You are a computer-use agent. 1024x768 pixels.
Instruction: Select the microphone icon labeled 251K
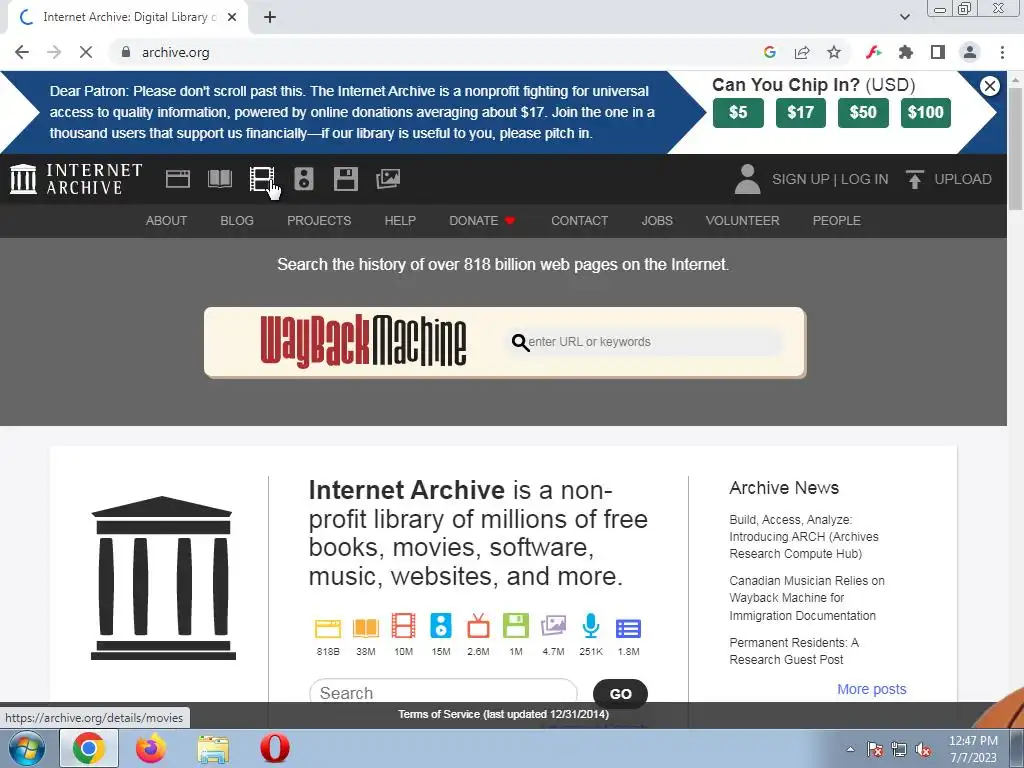click(591, 626)
